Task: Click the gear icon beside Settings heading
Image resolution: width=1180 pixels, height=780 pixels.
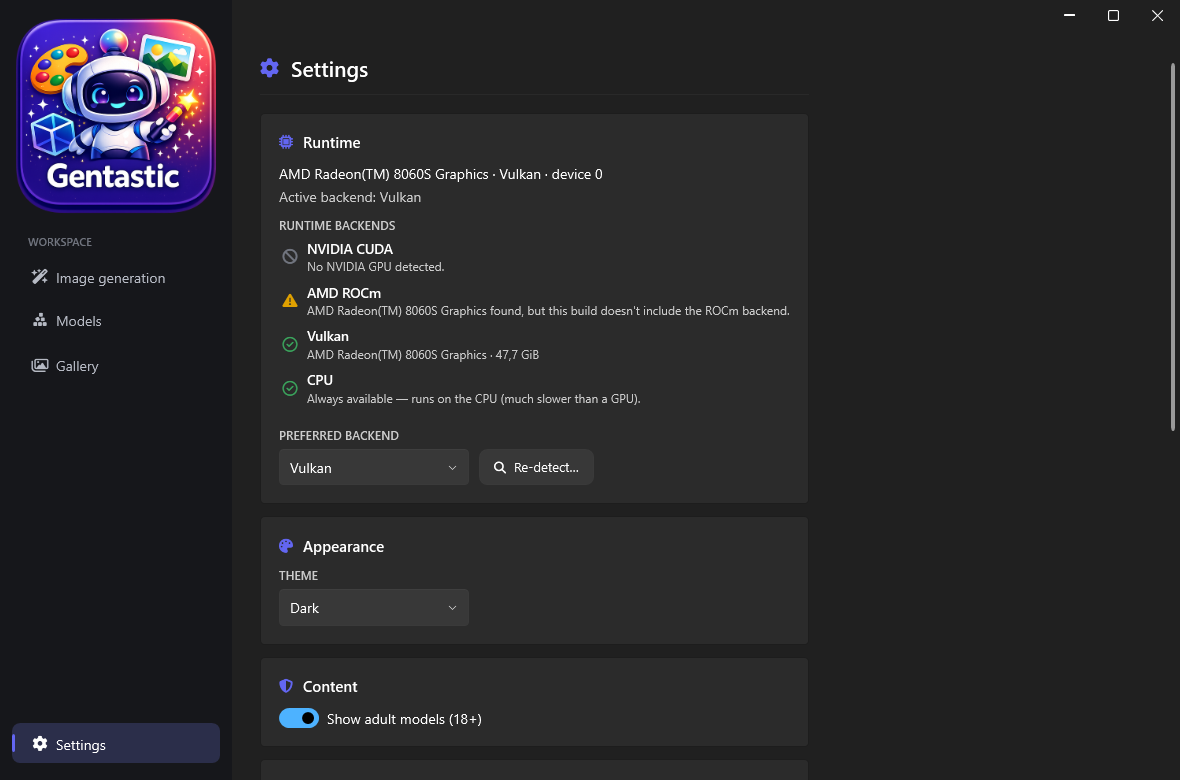Action: (269, 69)
